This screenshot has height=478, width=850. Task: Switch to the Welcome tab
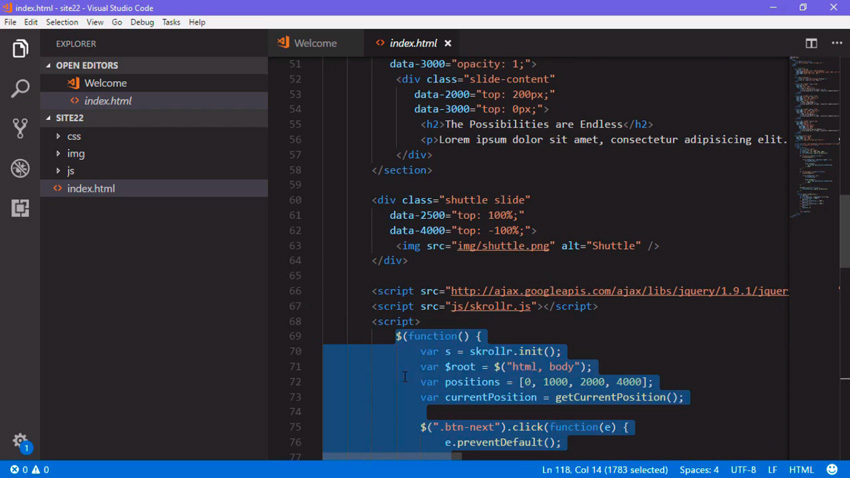314,43
